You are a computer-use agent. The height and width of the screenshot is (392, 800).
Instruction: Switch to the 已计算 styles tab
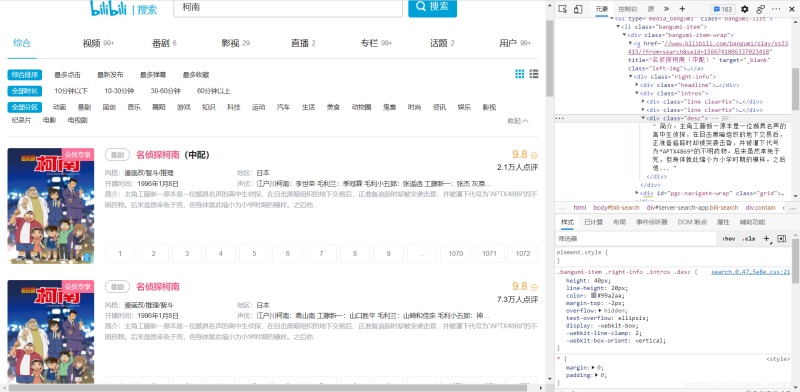tap(593, 222)
